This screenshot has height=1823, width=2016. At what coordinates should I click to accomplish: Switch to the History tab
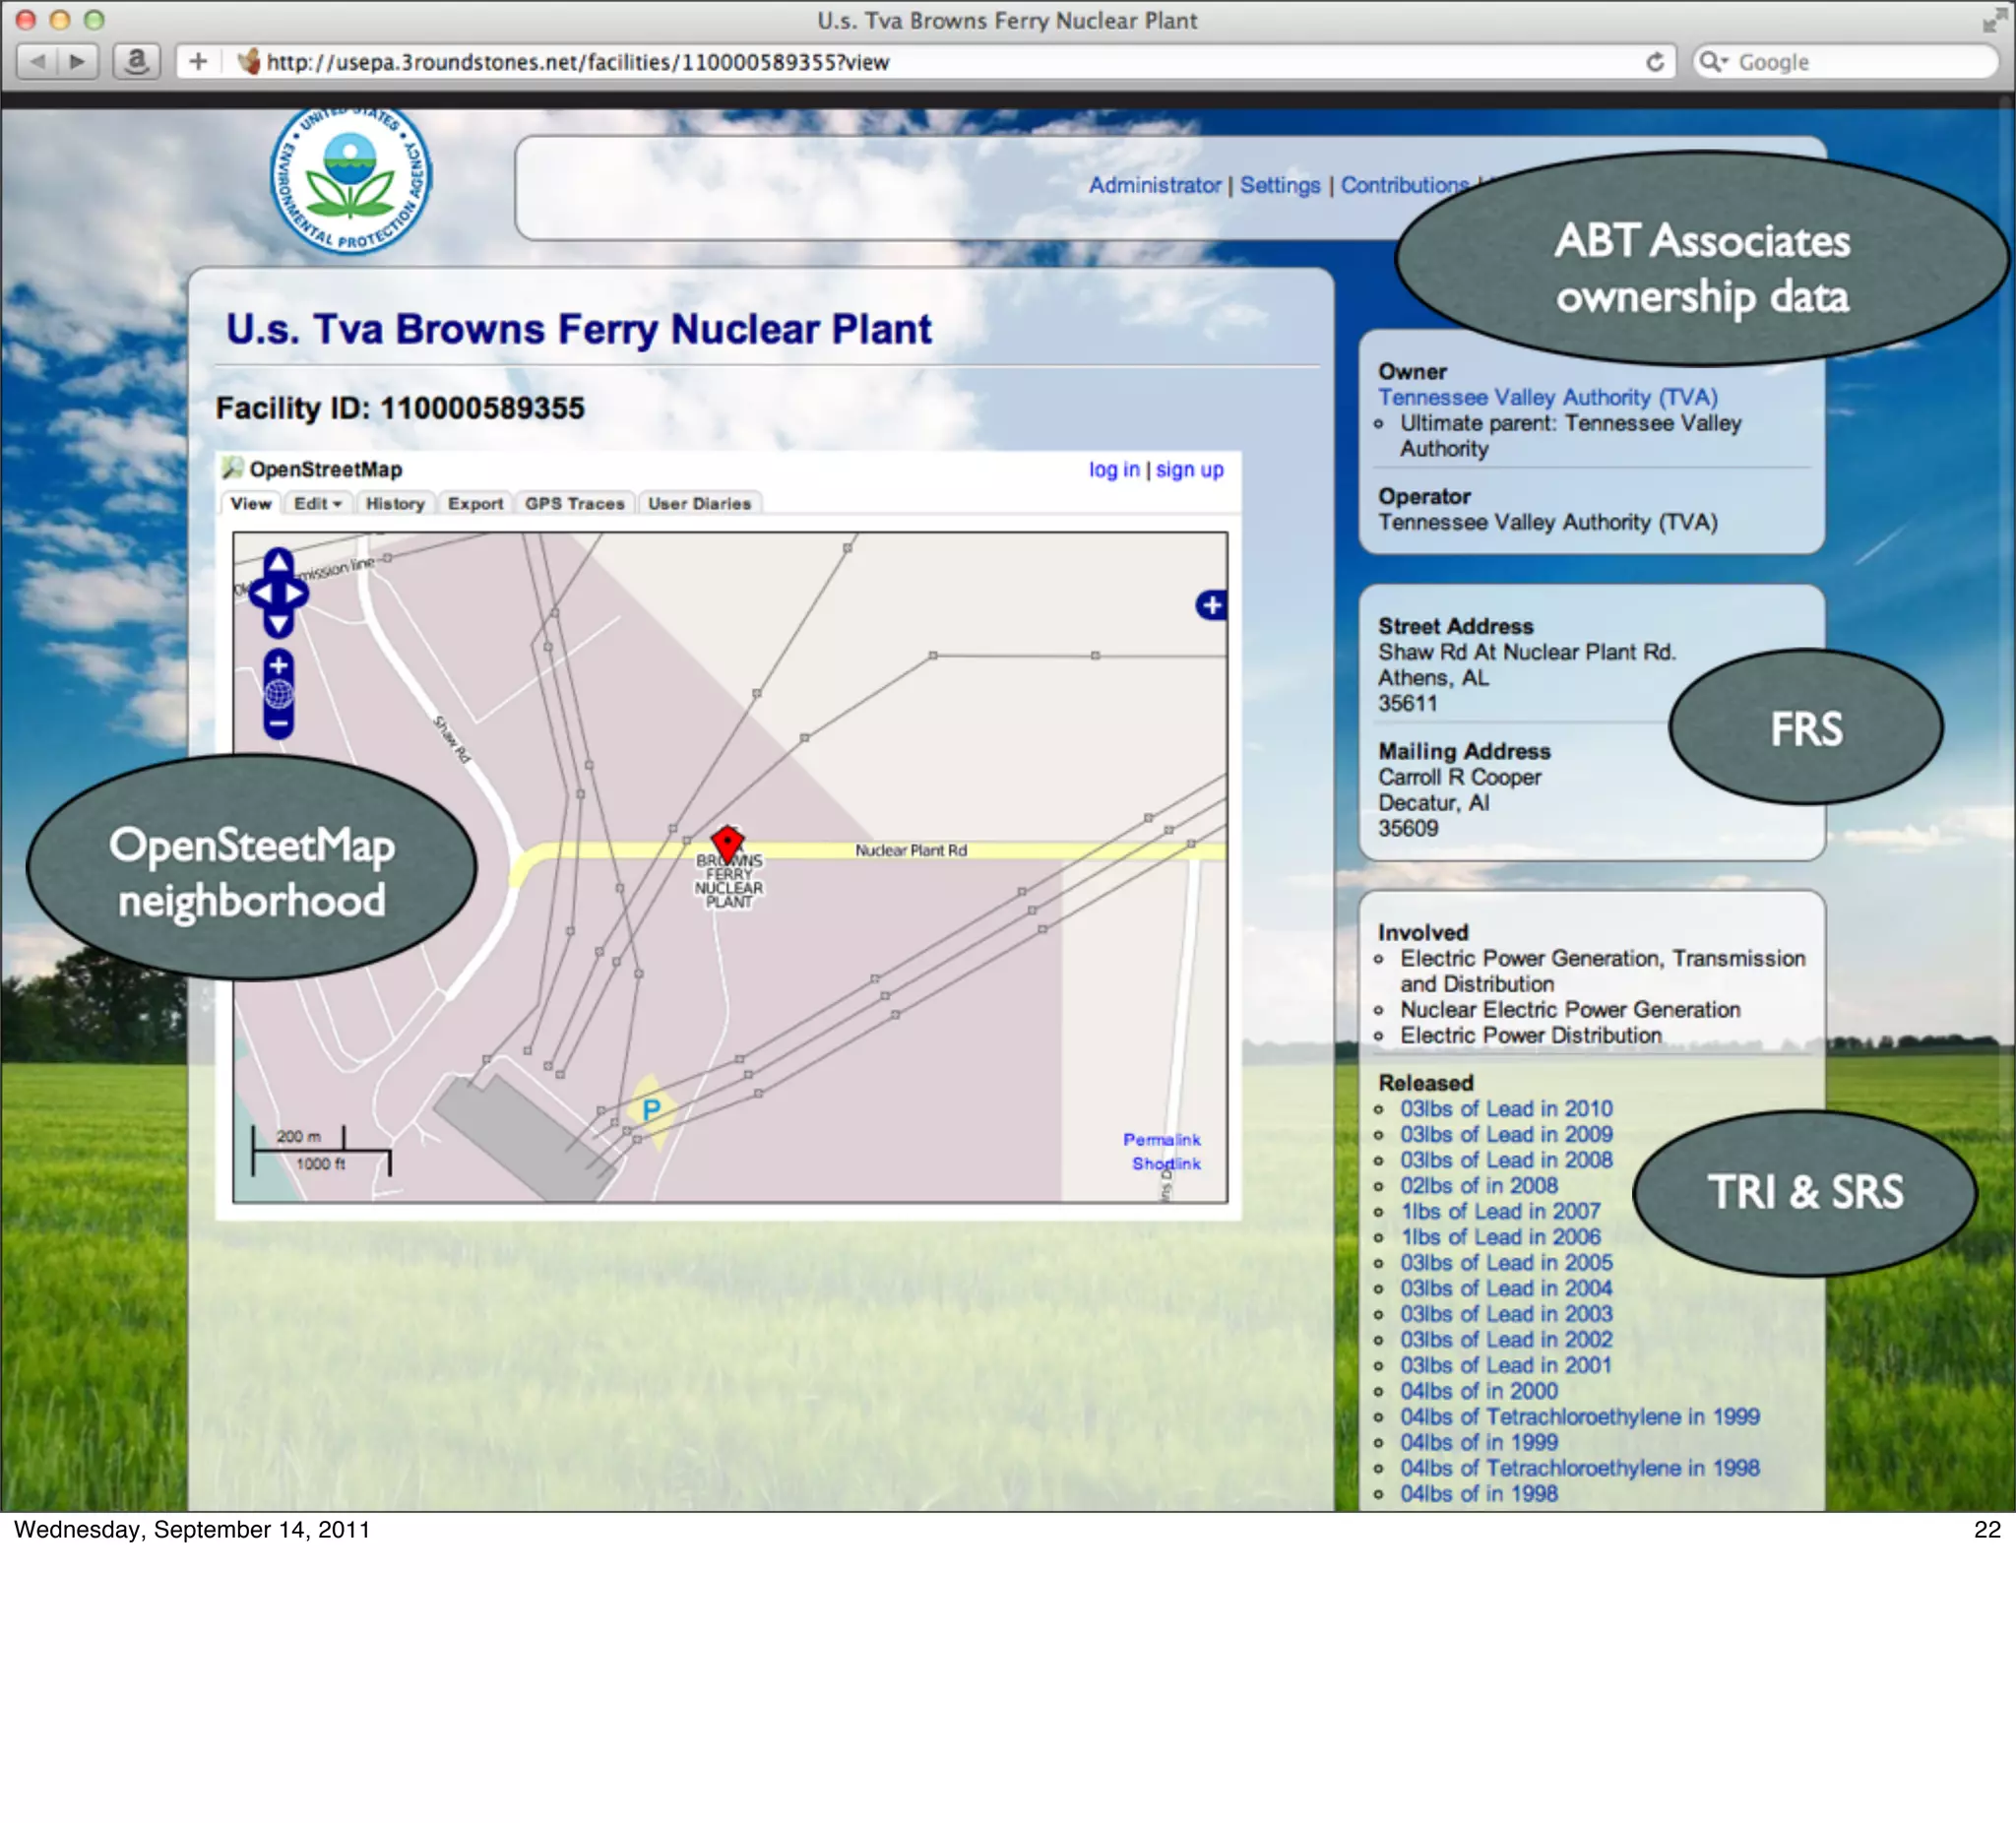point(395,503)
